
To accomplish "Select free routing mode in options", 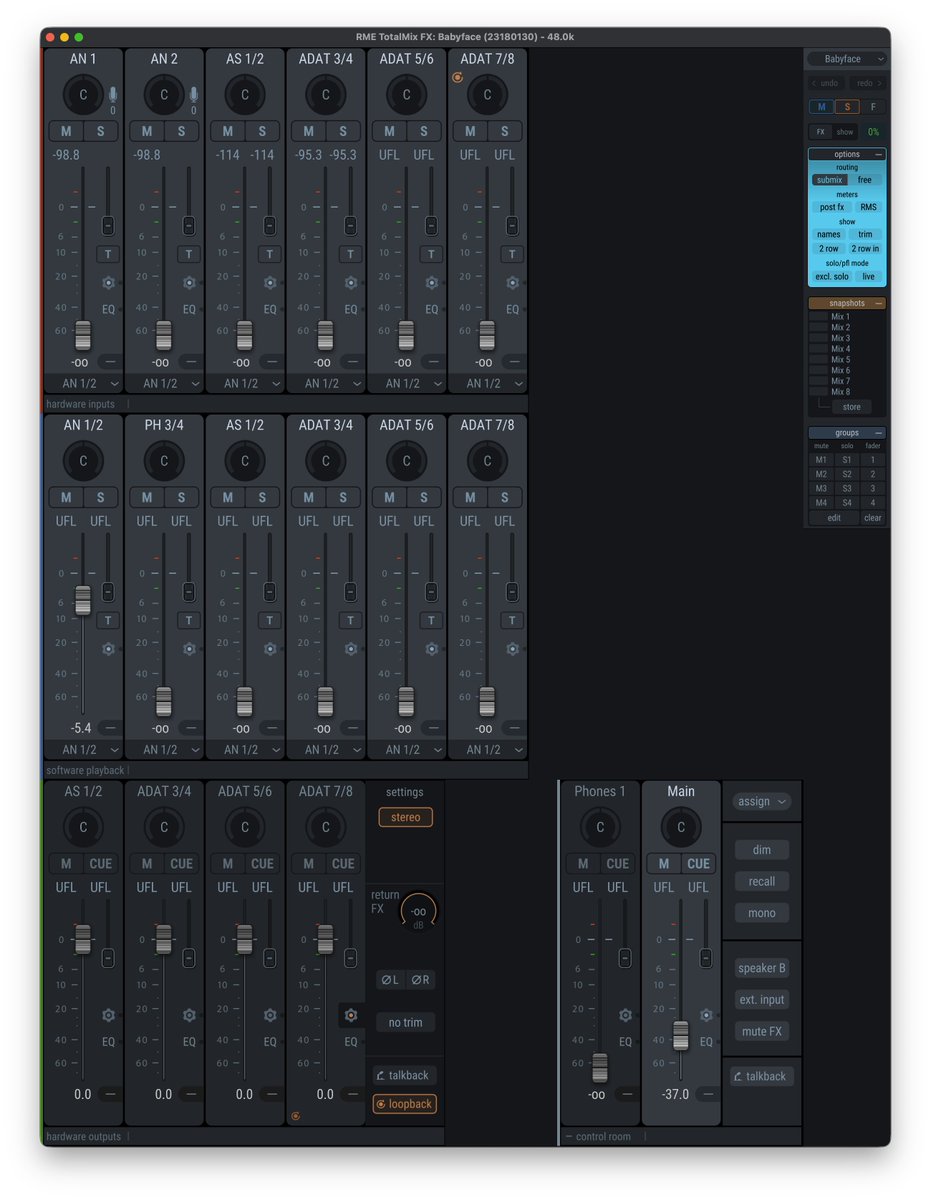I will click(x=864, y=180).
